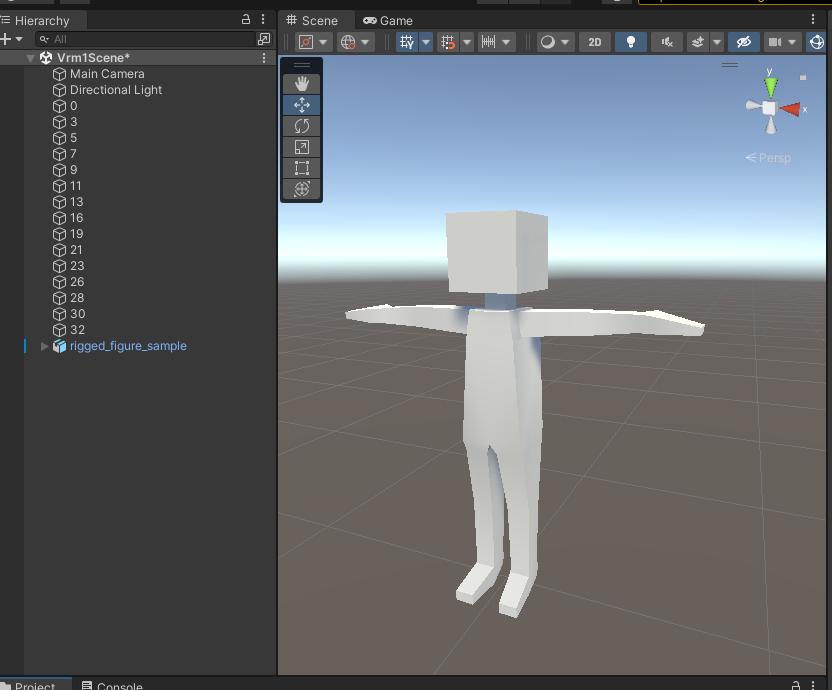Open the create menu in the Hierarchy
832x690 pixels.
8,39
